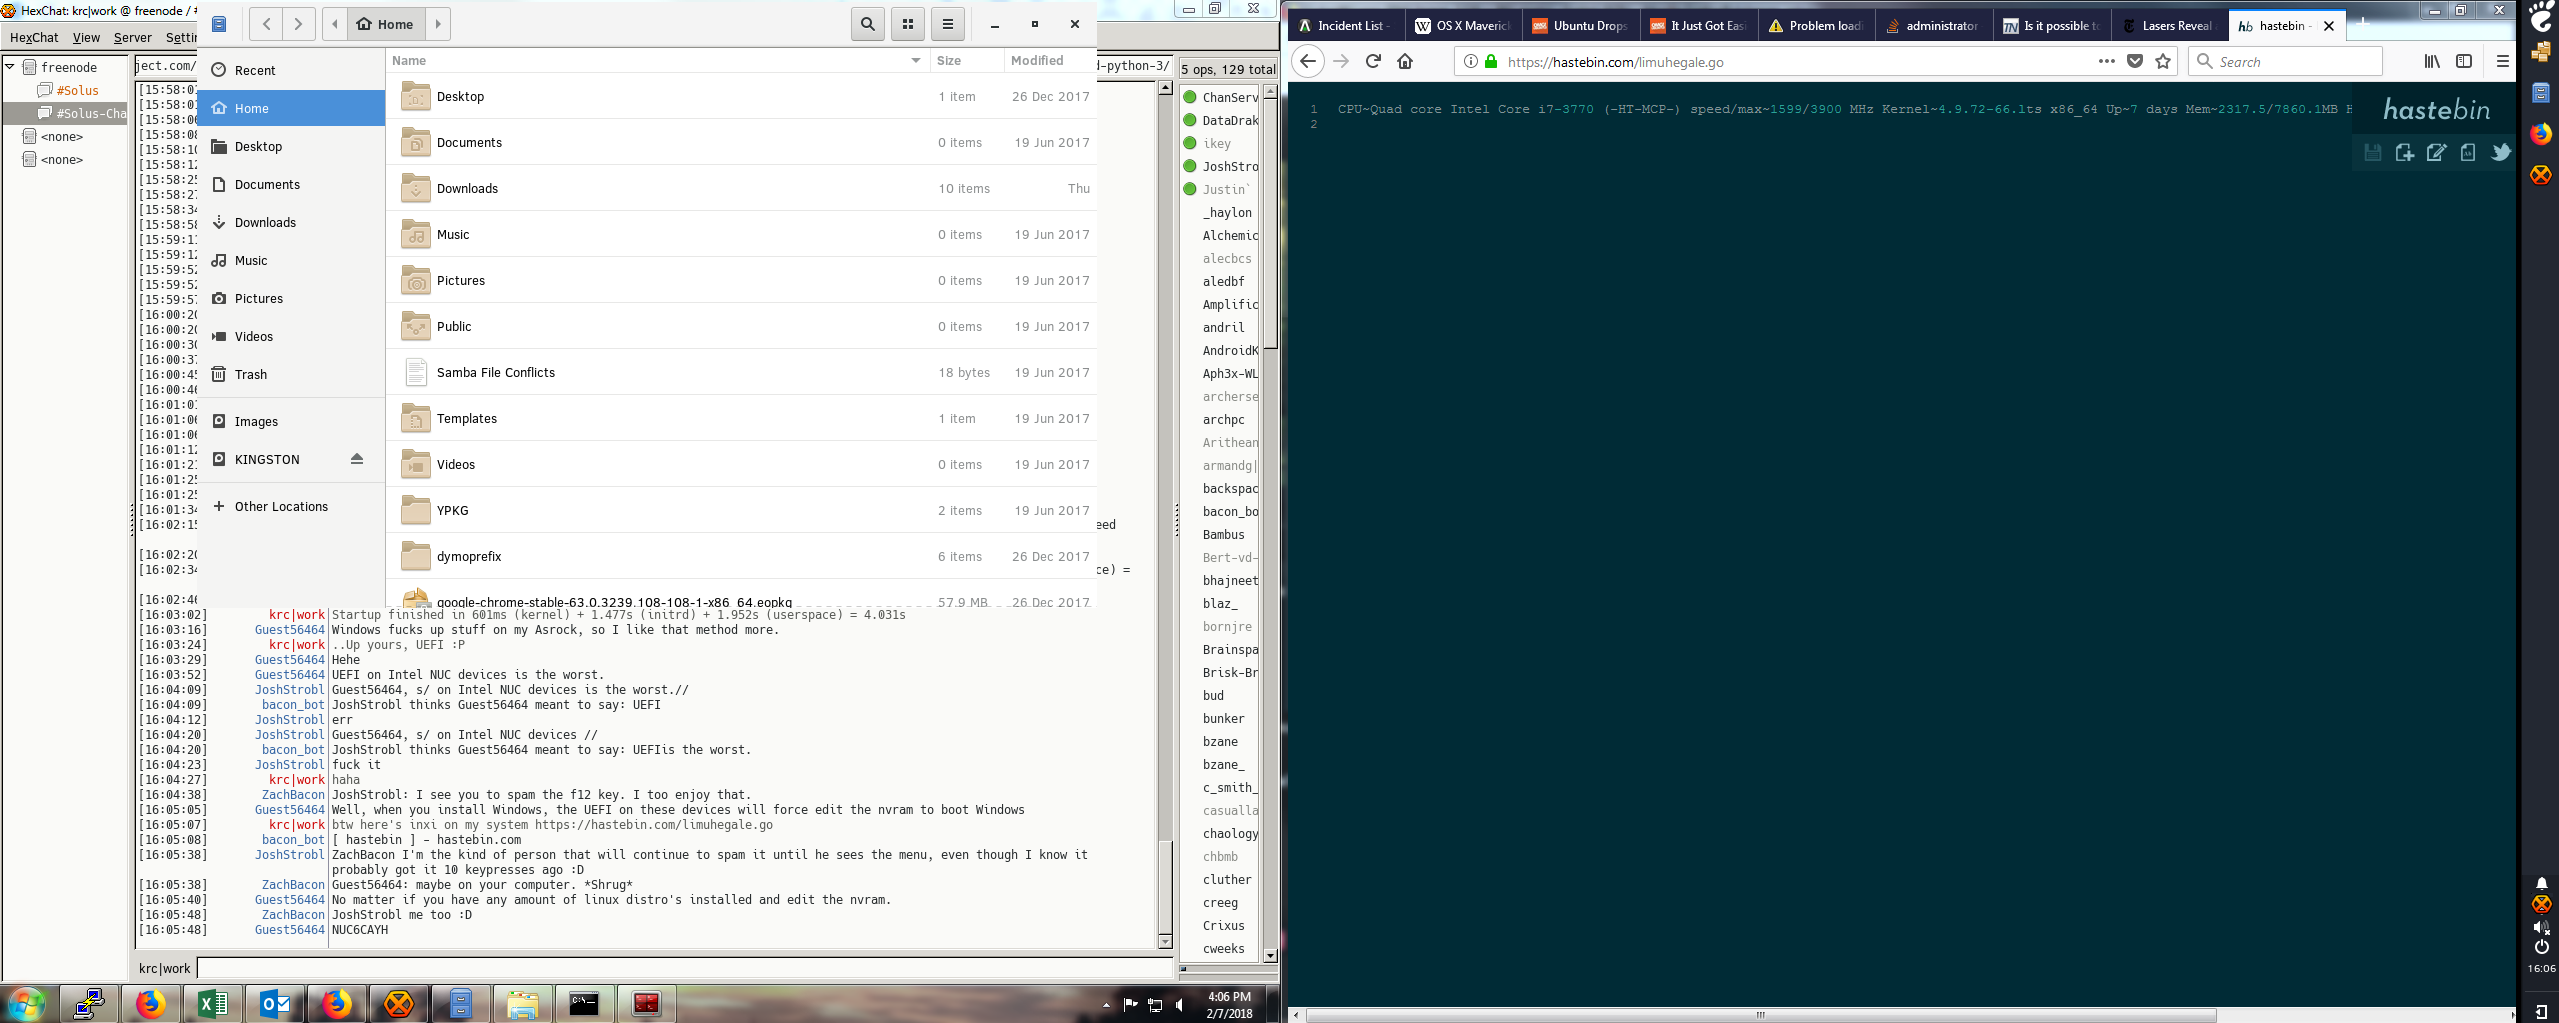Open the file manager hamburger menu

pyautogui.click(x=948, y=24)
